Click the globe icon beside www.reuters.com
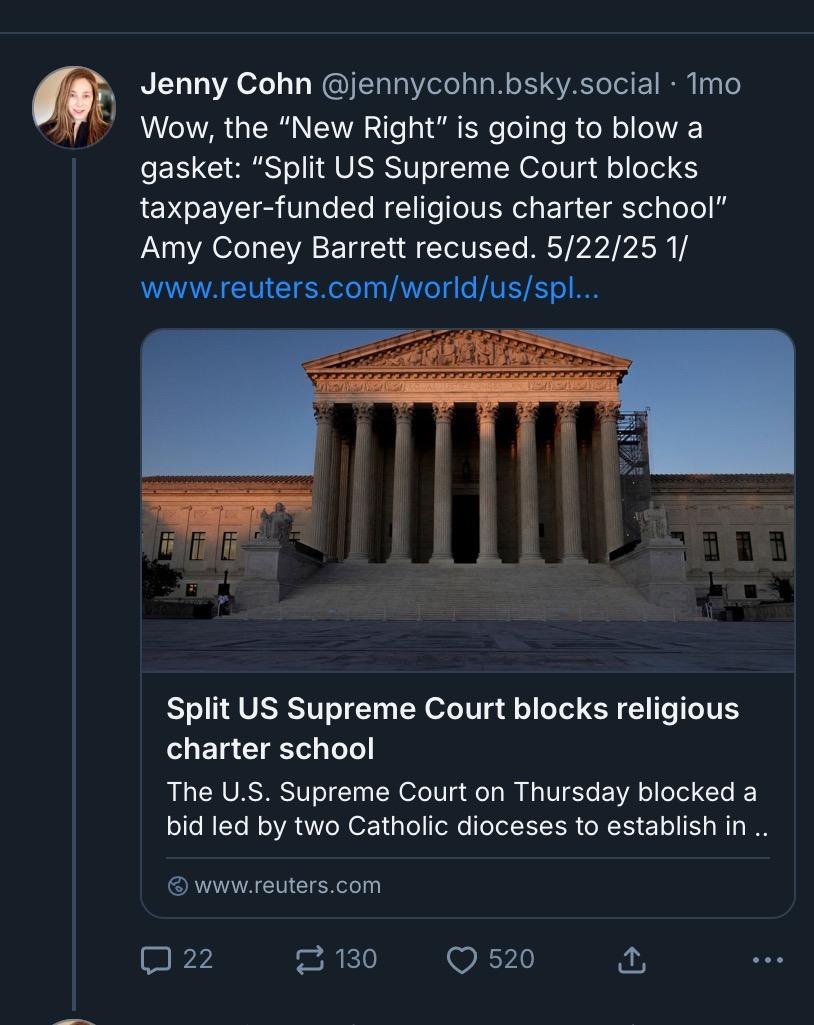The image size is (814, 1025). tap(177, 886)
